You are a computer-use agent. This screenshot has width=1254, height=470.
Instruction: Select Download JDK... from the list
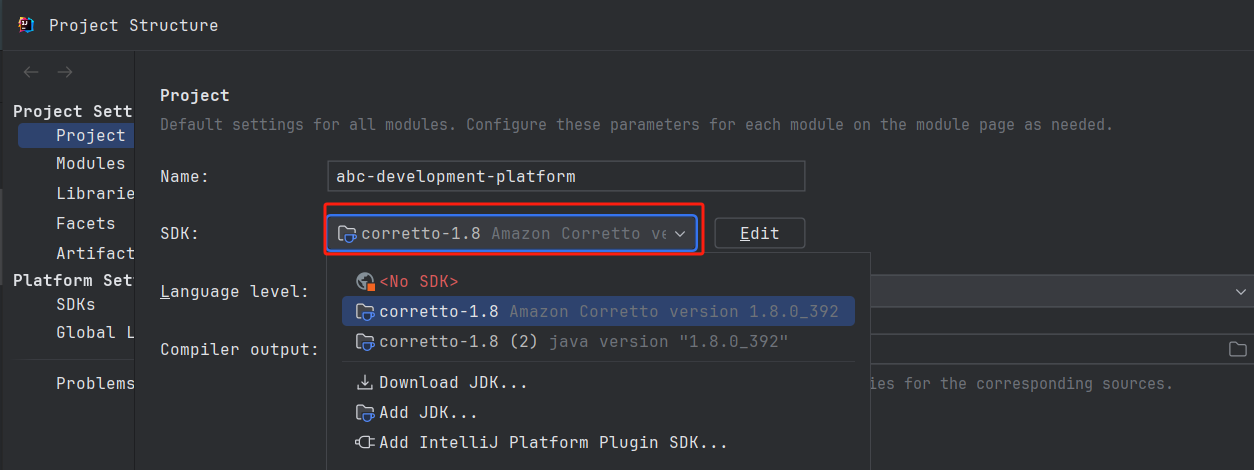pos(598,383)
